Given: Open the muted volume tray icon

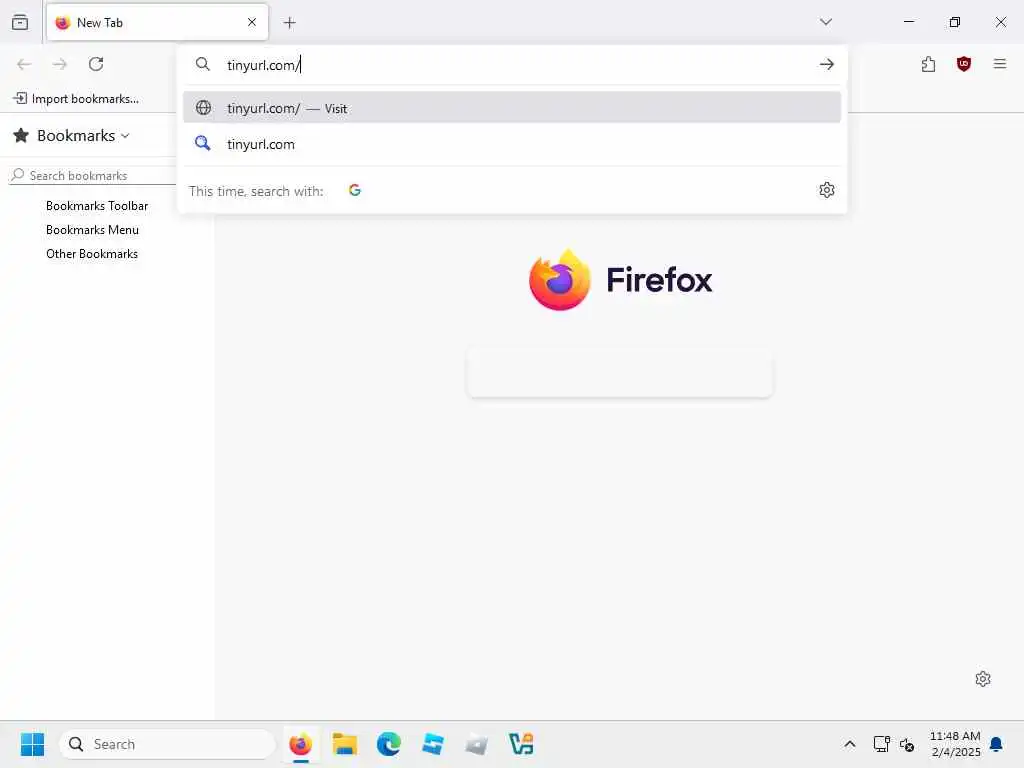Looking at the screenshot, I should pyautogui.click(x=906, y=744).
